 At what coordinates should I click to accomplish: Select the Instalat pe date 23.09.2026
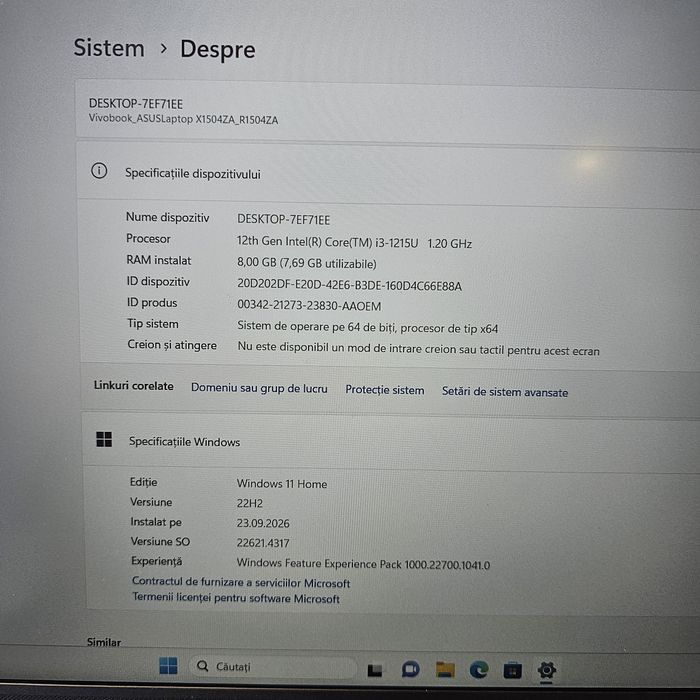pyautogui.click(x=263, y=523)
